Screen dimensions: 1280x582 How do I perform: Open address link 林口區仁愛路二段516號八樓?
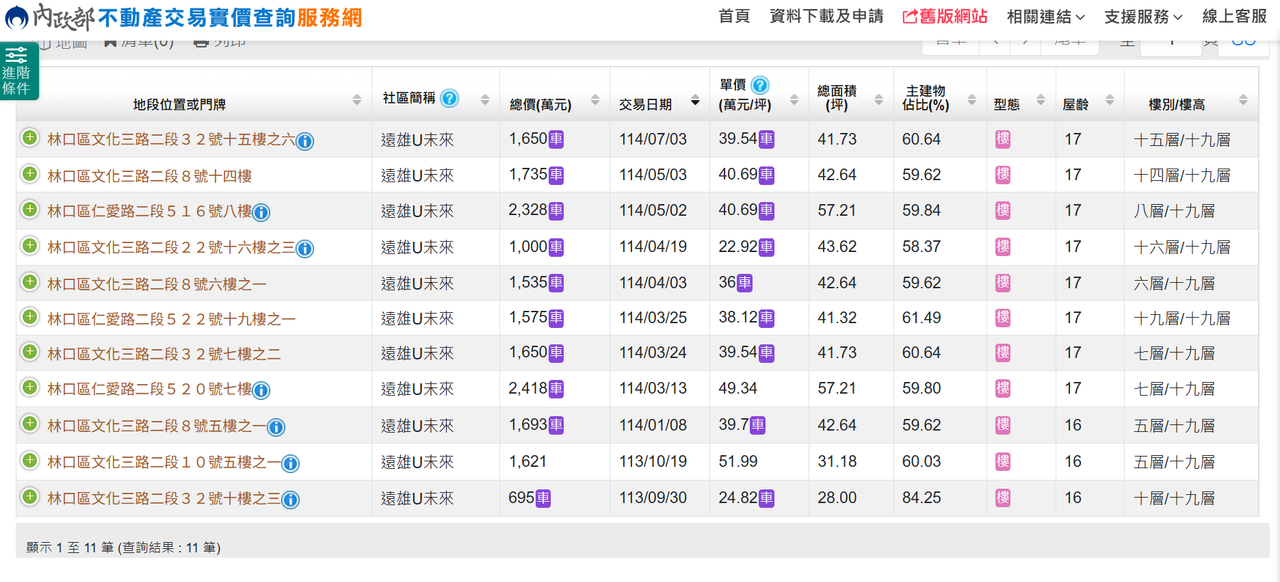(149, 212)
